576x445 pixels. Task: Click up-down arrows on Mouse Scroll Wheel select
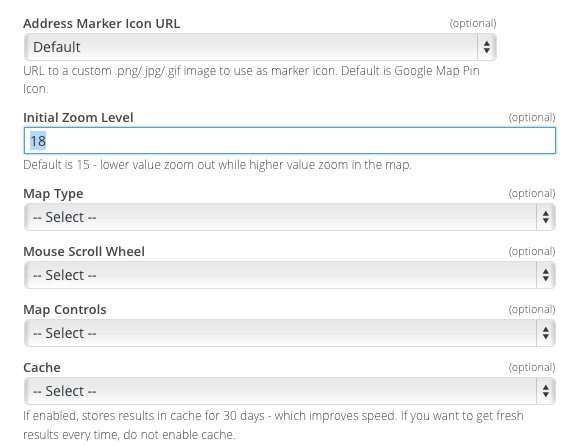546,275
